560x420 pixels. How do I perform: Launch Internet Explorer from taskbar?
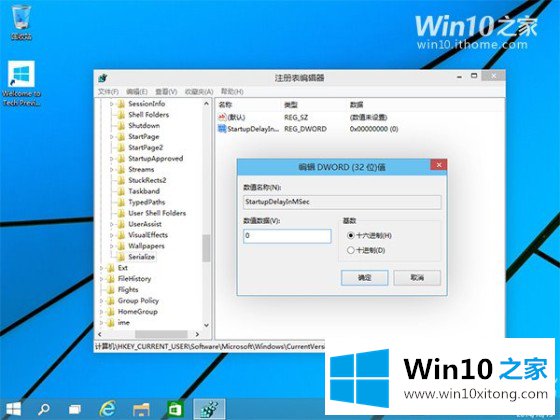coord(108,409)
